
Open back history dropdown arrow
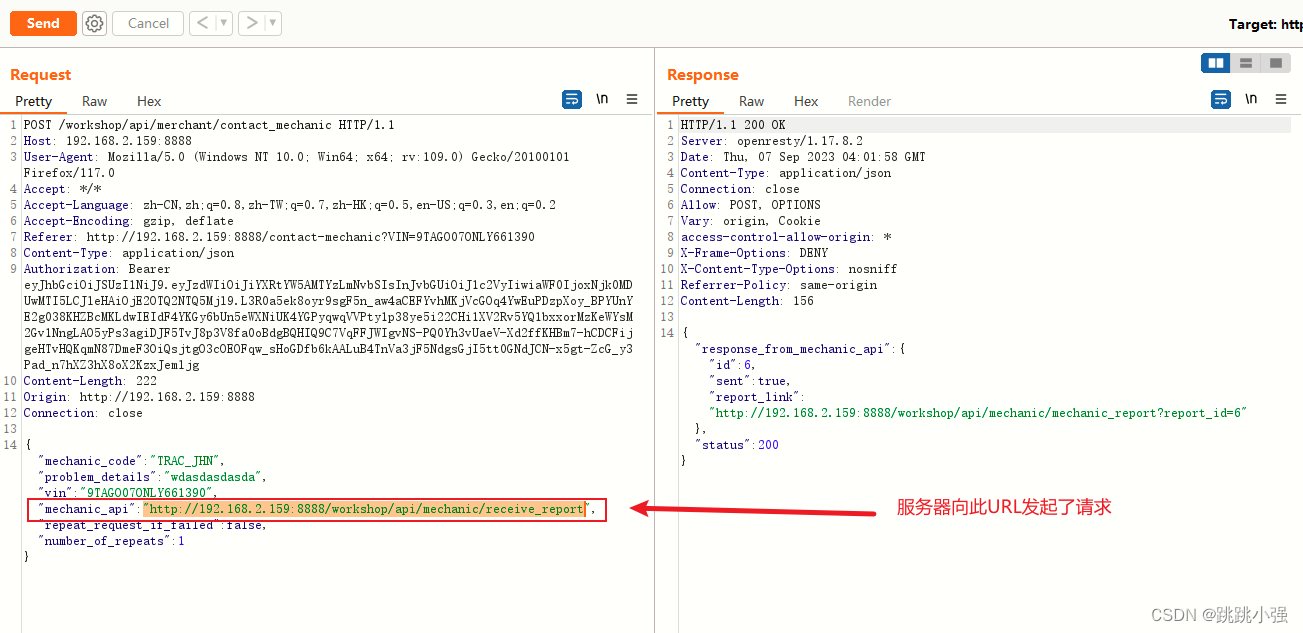point(224,23)
